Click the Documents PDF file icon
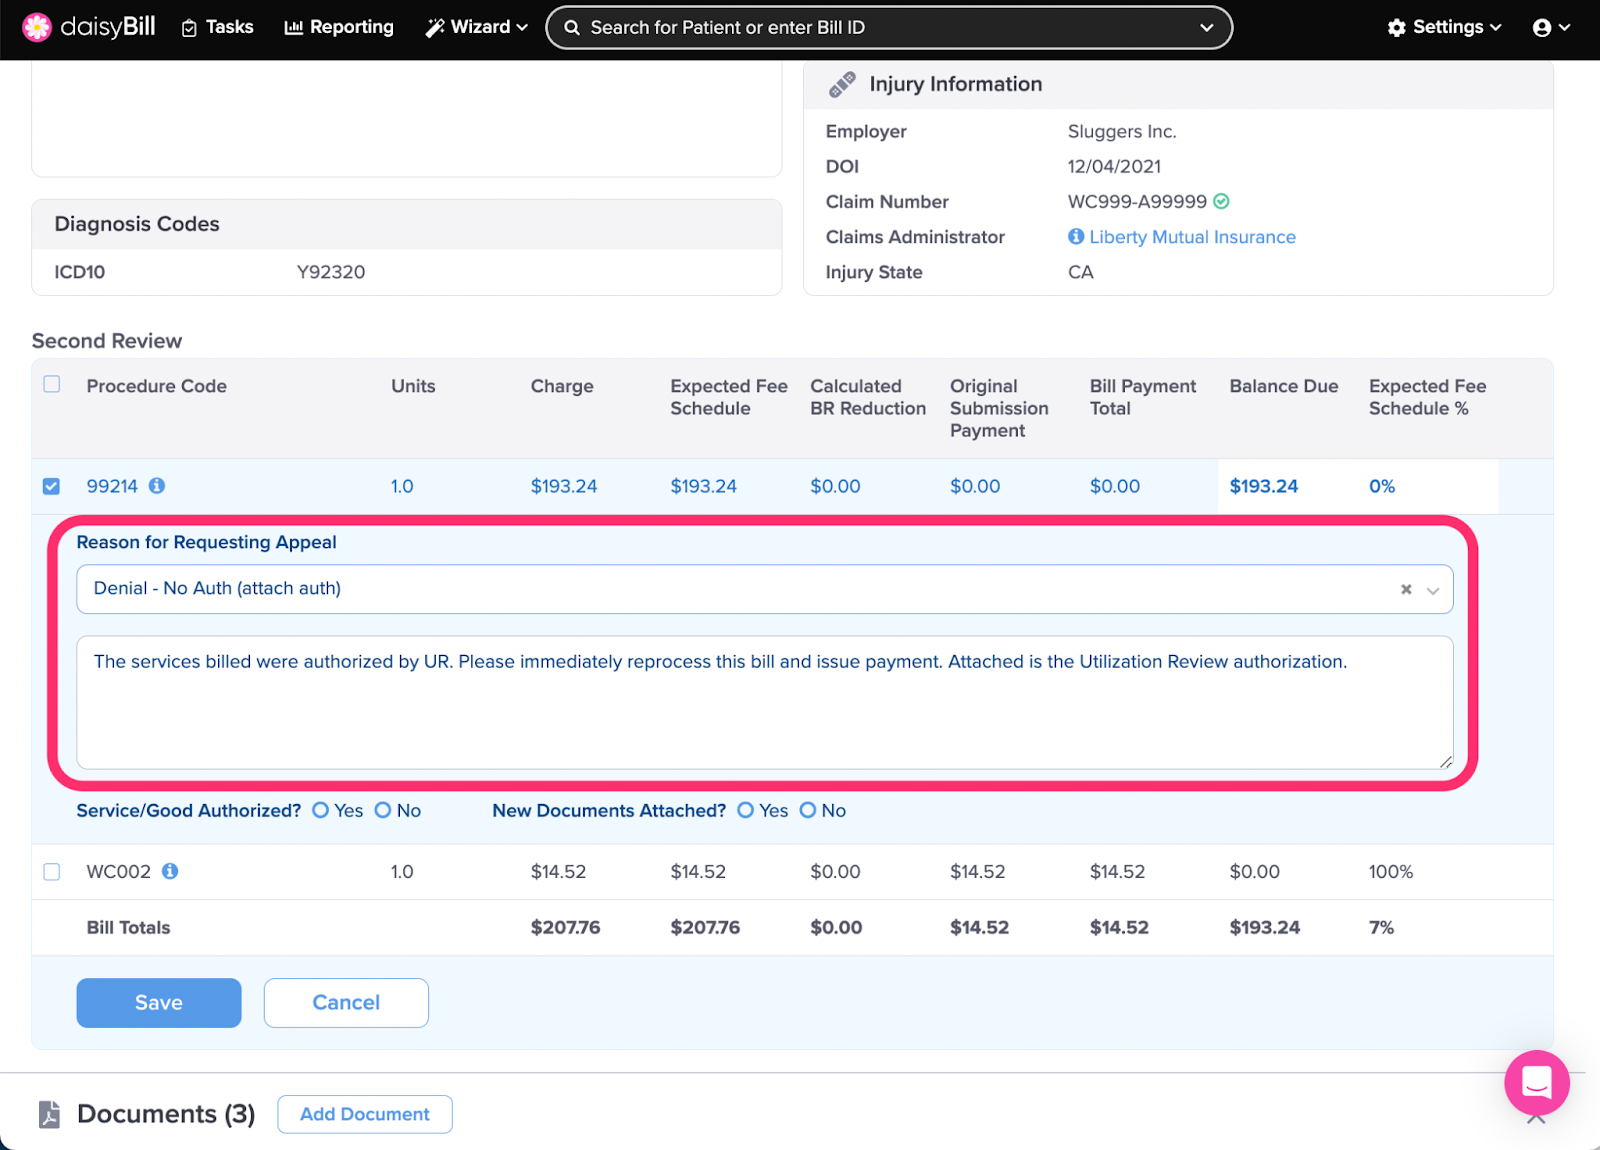The height and width of the screenshot is (1150, 1600). (49, 1114)
